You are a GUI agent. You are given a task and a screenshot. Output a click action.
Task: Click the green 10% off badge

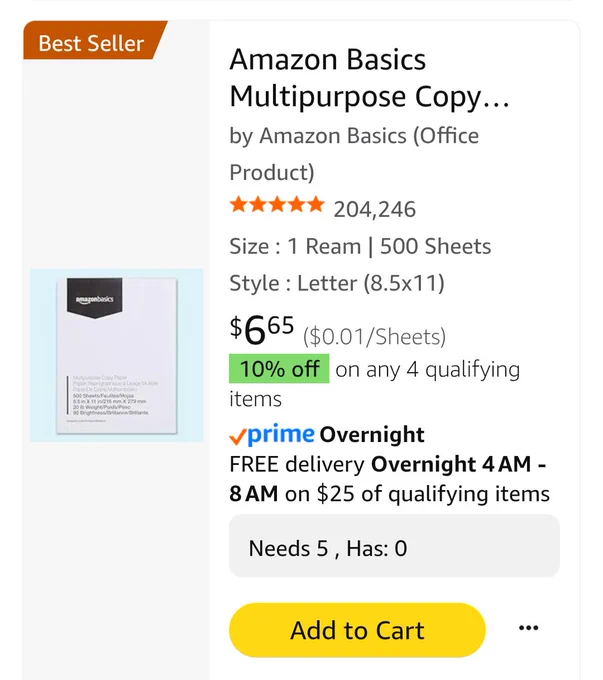tap(279, 369)
